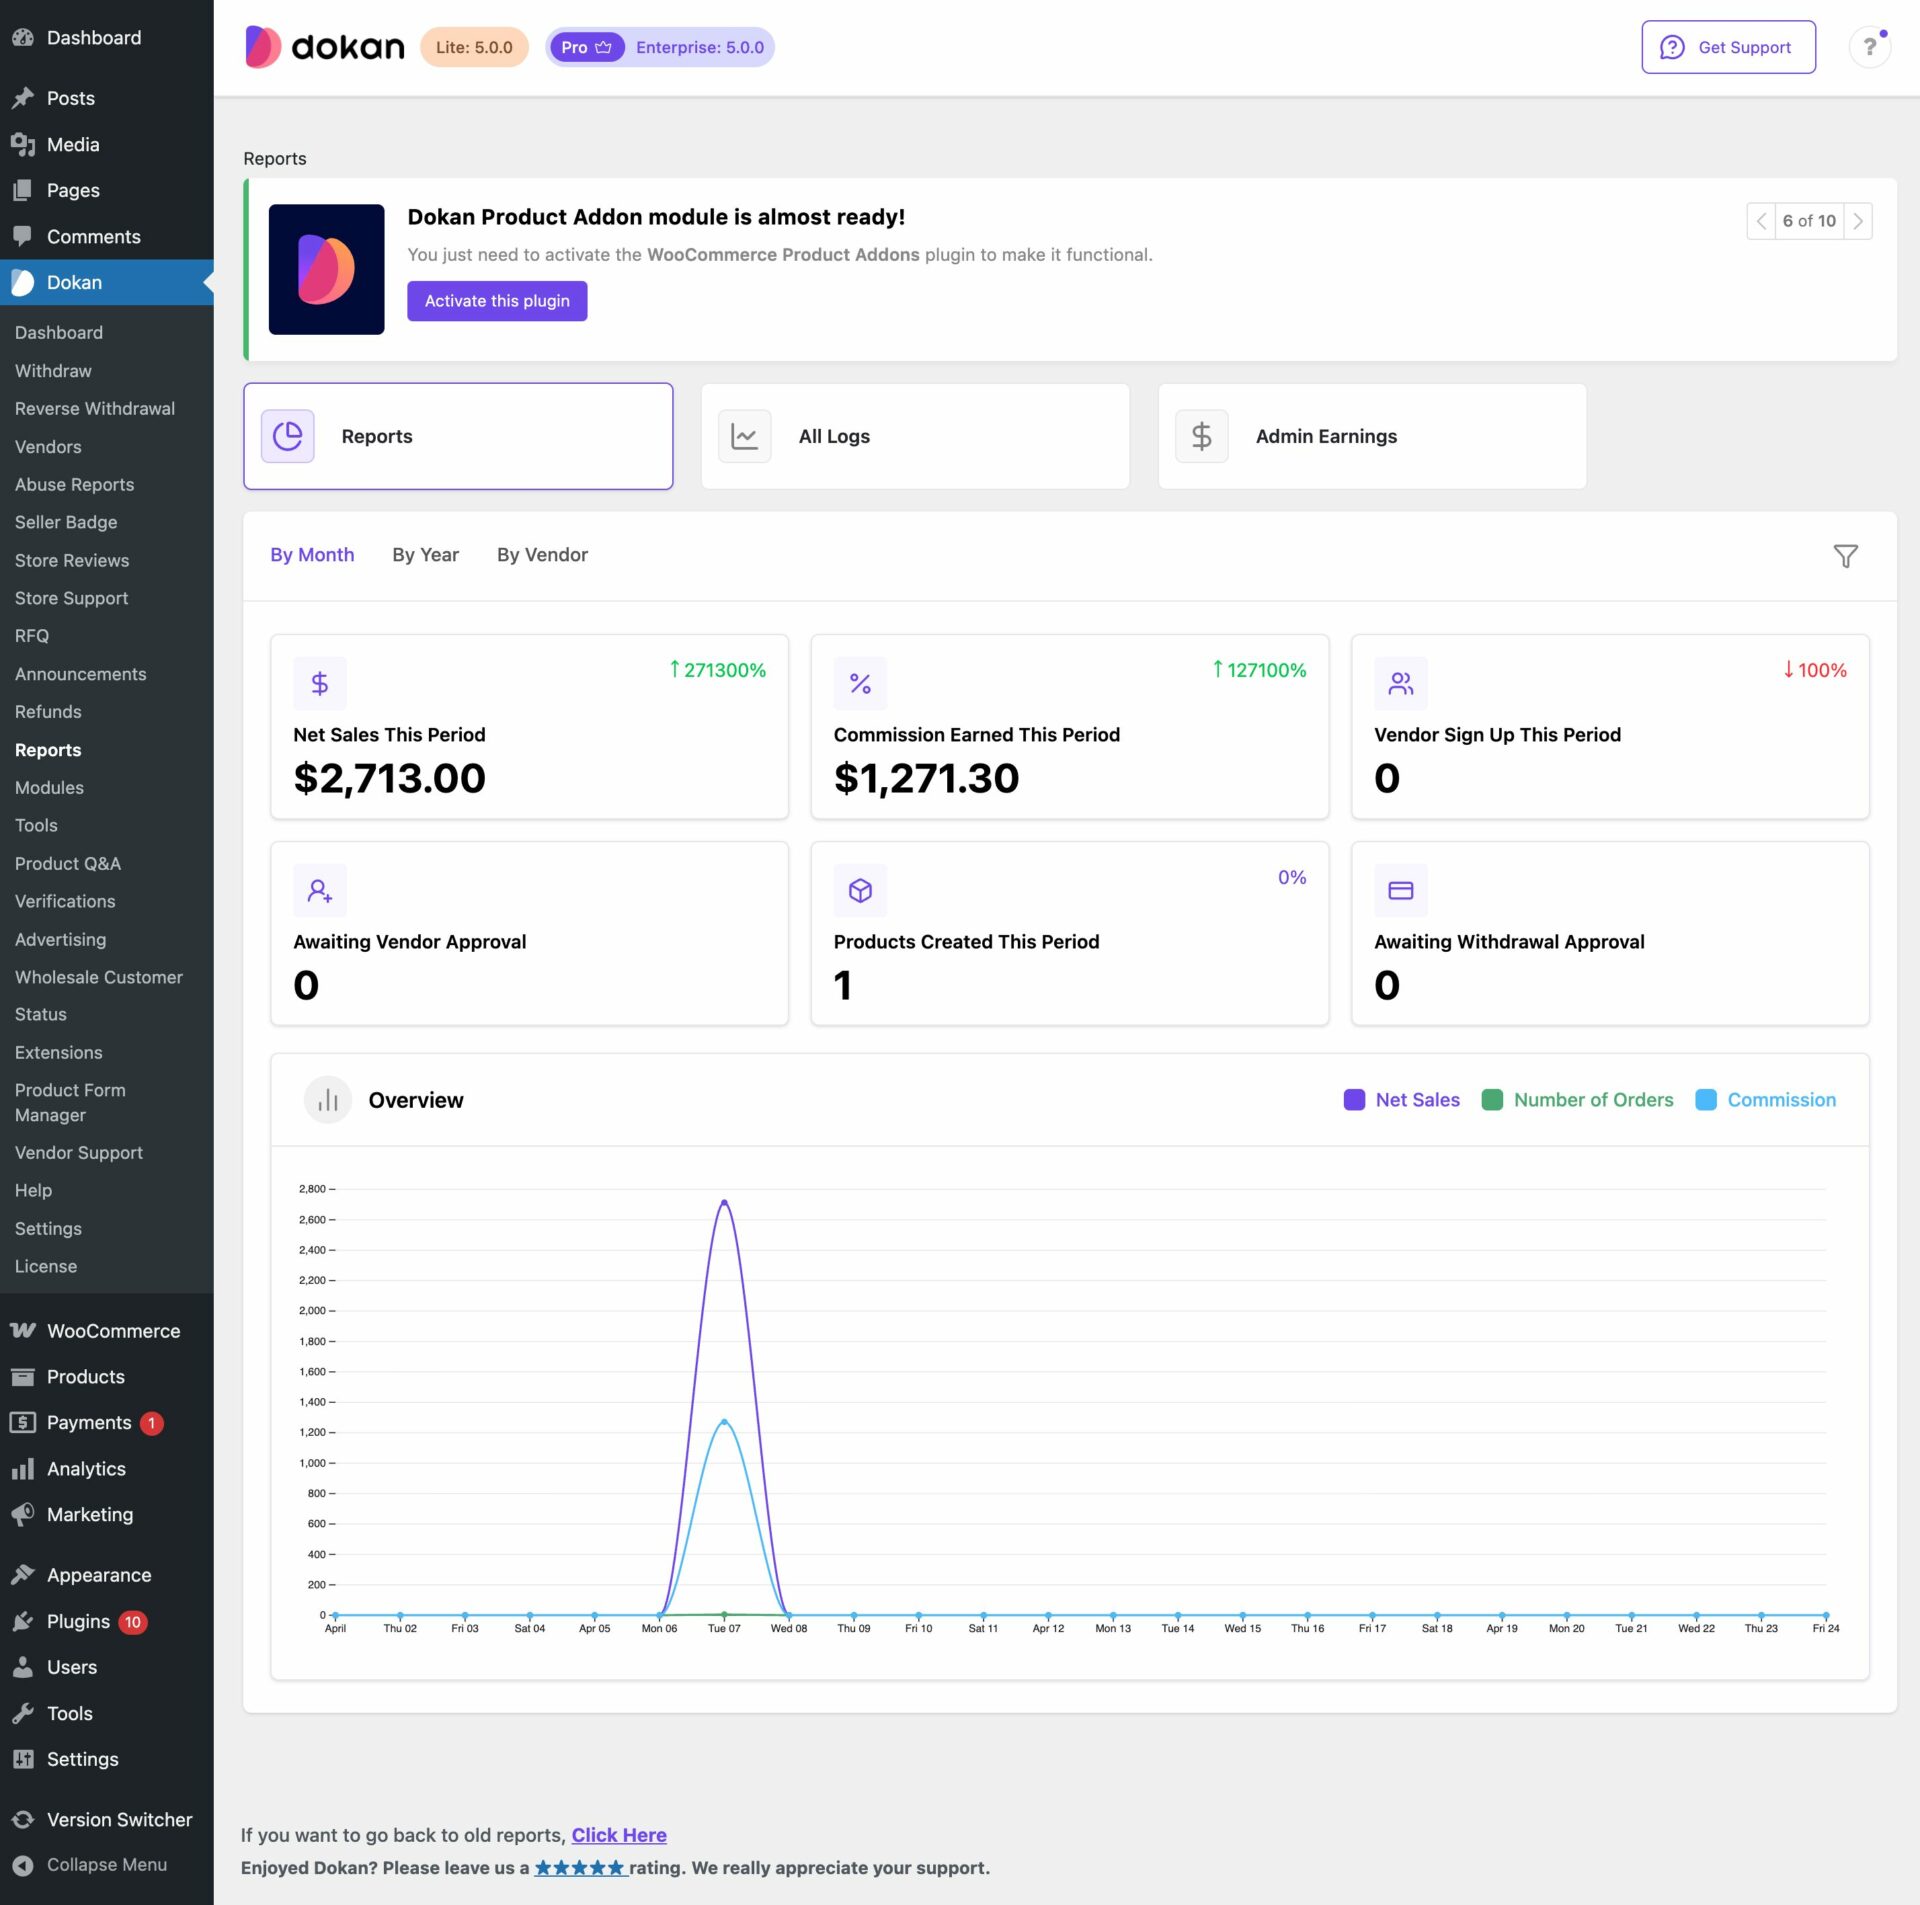Click the Pro badge

(x=586, y=47)
